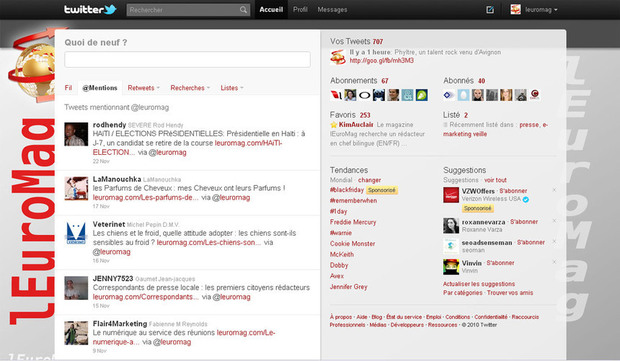The image size is (620, 361).
Task: Open leuromag.com/Les-parfums-de link
Action: click(x=146, y=197)
